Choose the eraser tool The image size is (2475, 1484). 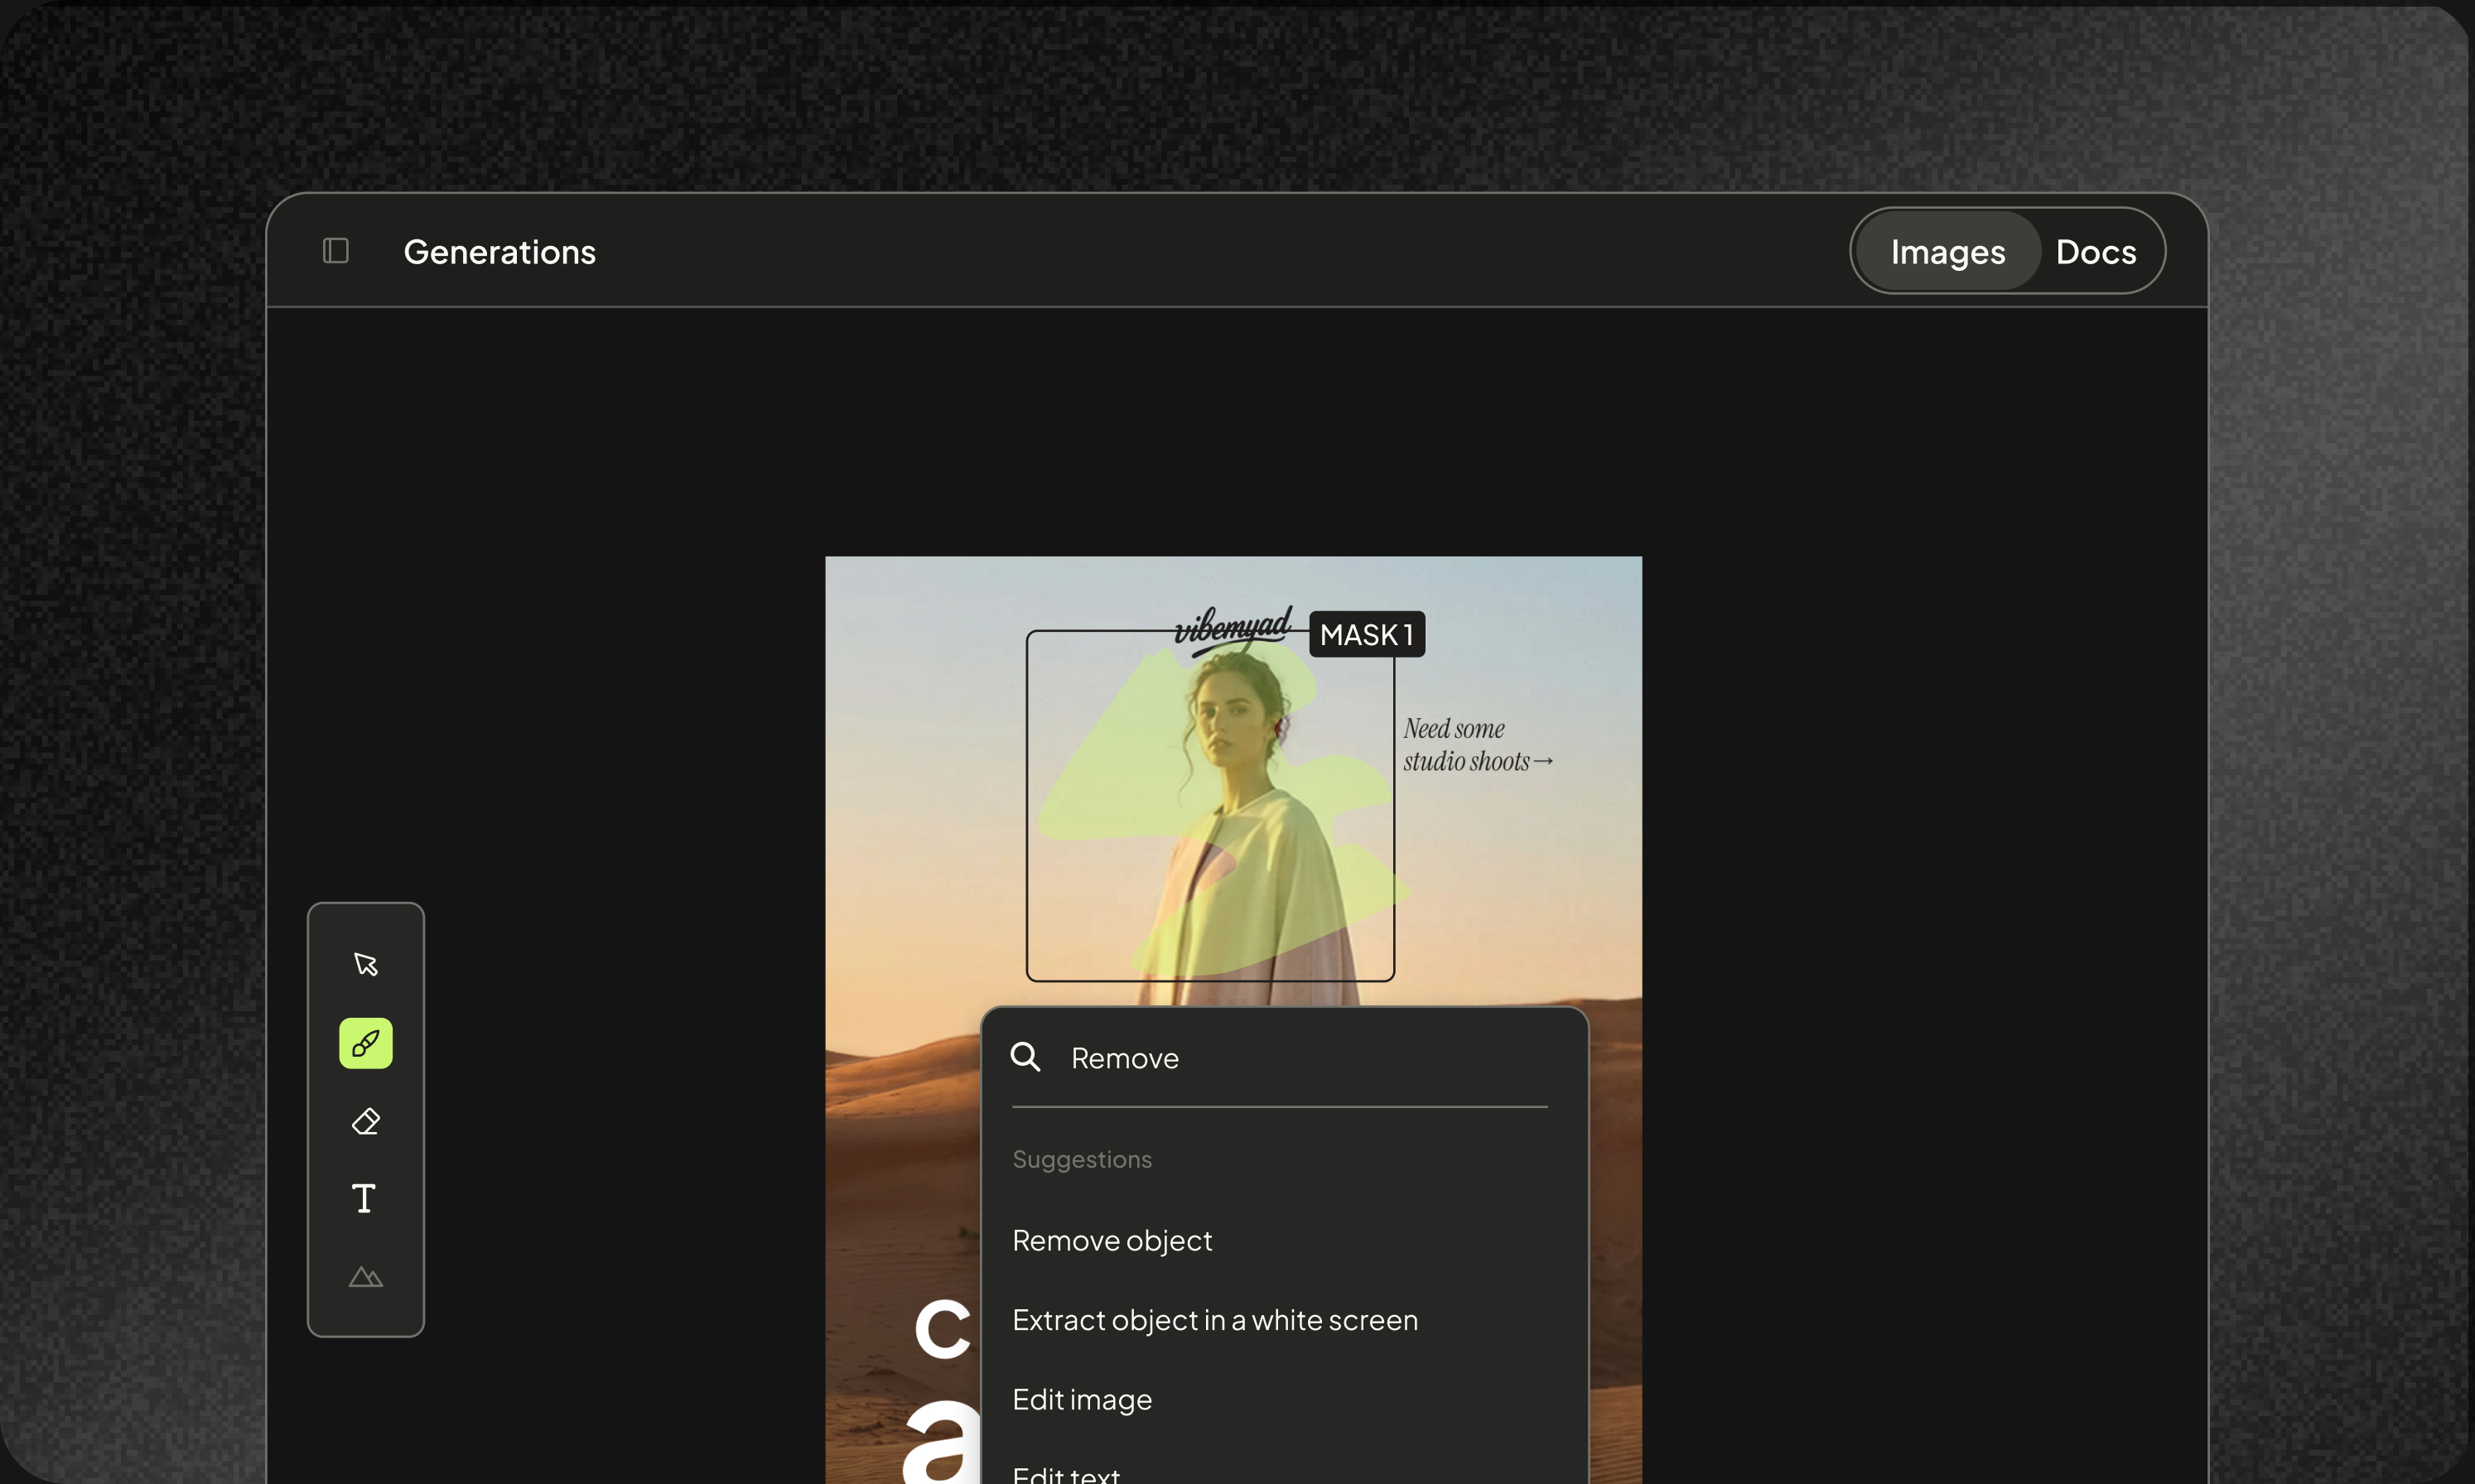366,1121
